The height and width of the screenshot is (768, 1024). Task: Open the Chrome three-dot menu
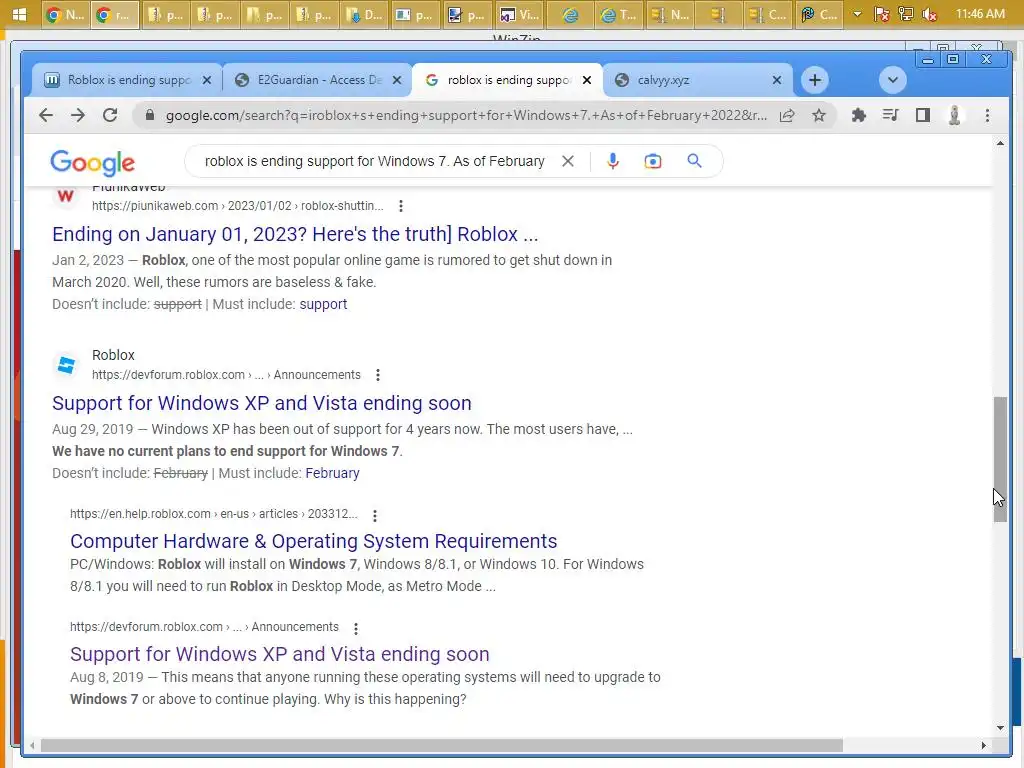click(987, 116)
